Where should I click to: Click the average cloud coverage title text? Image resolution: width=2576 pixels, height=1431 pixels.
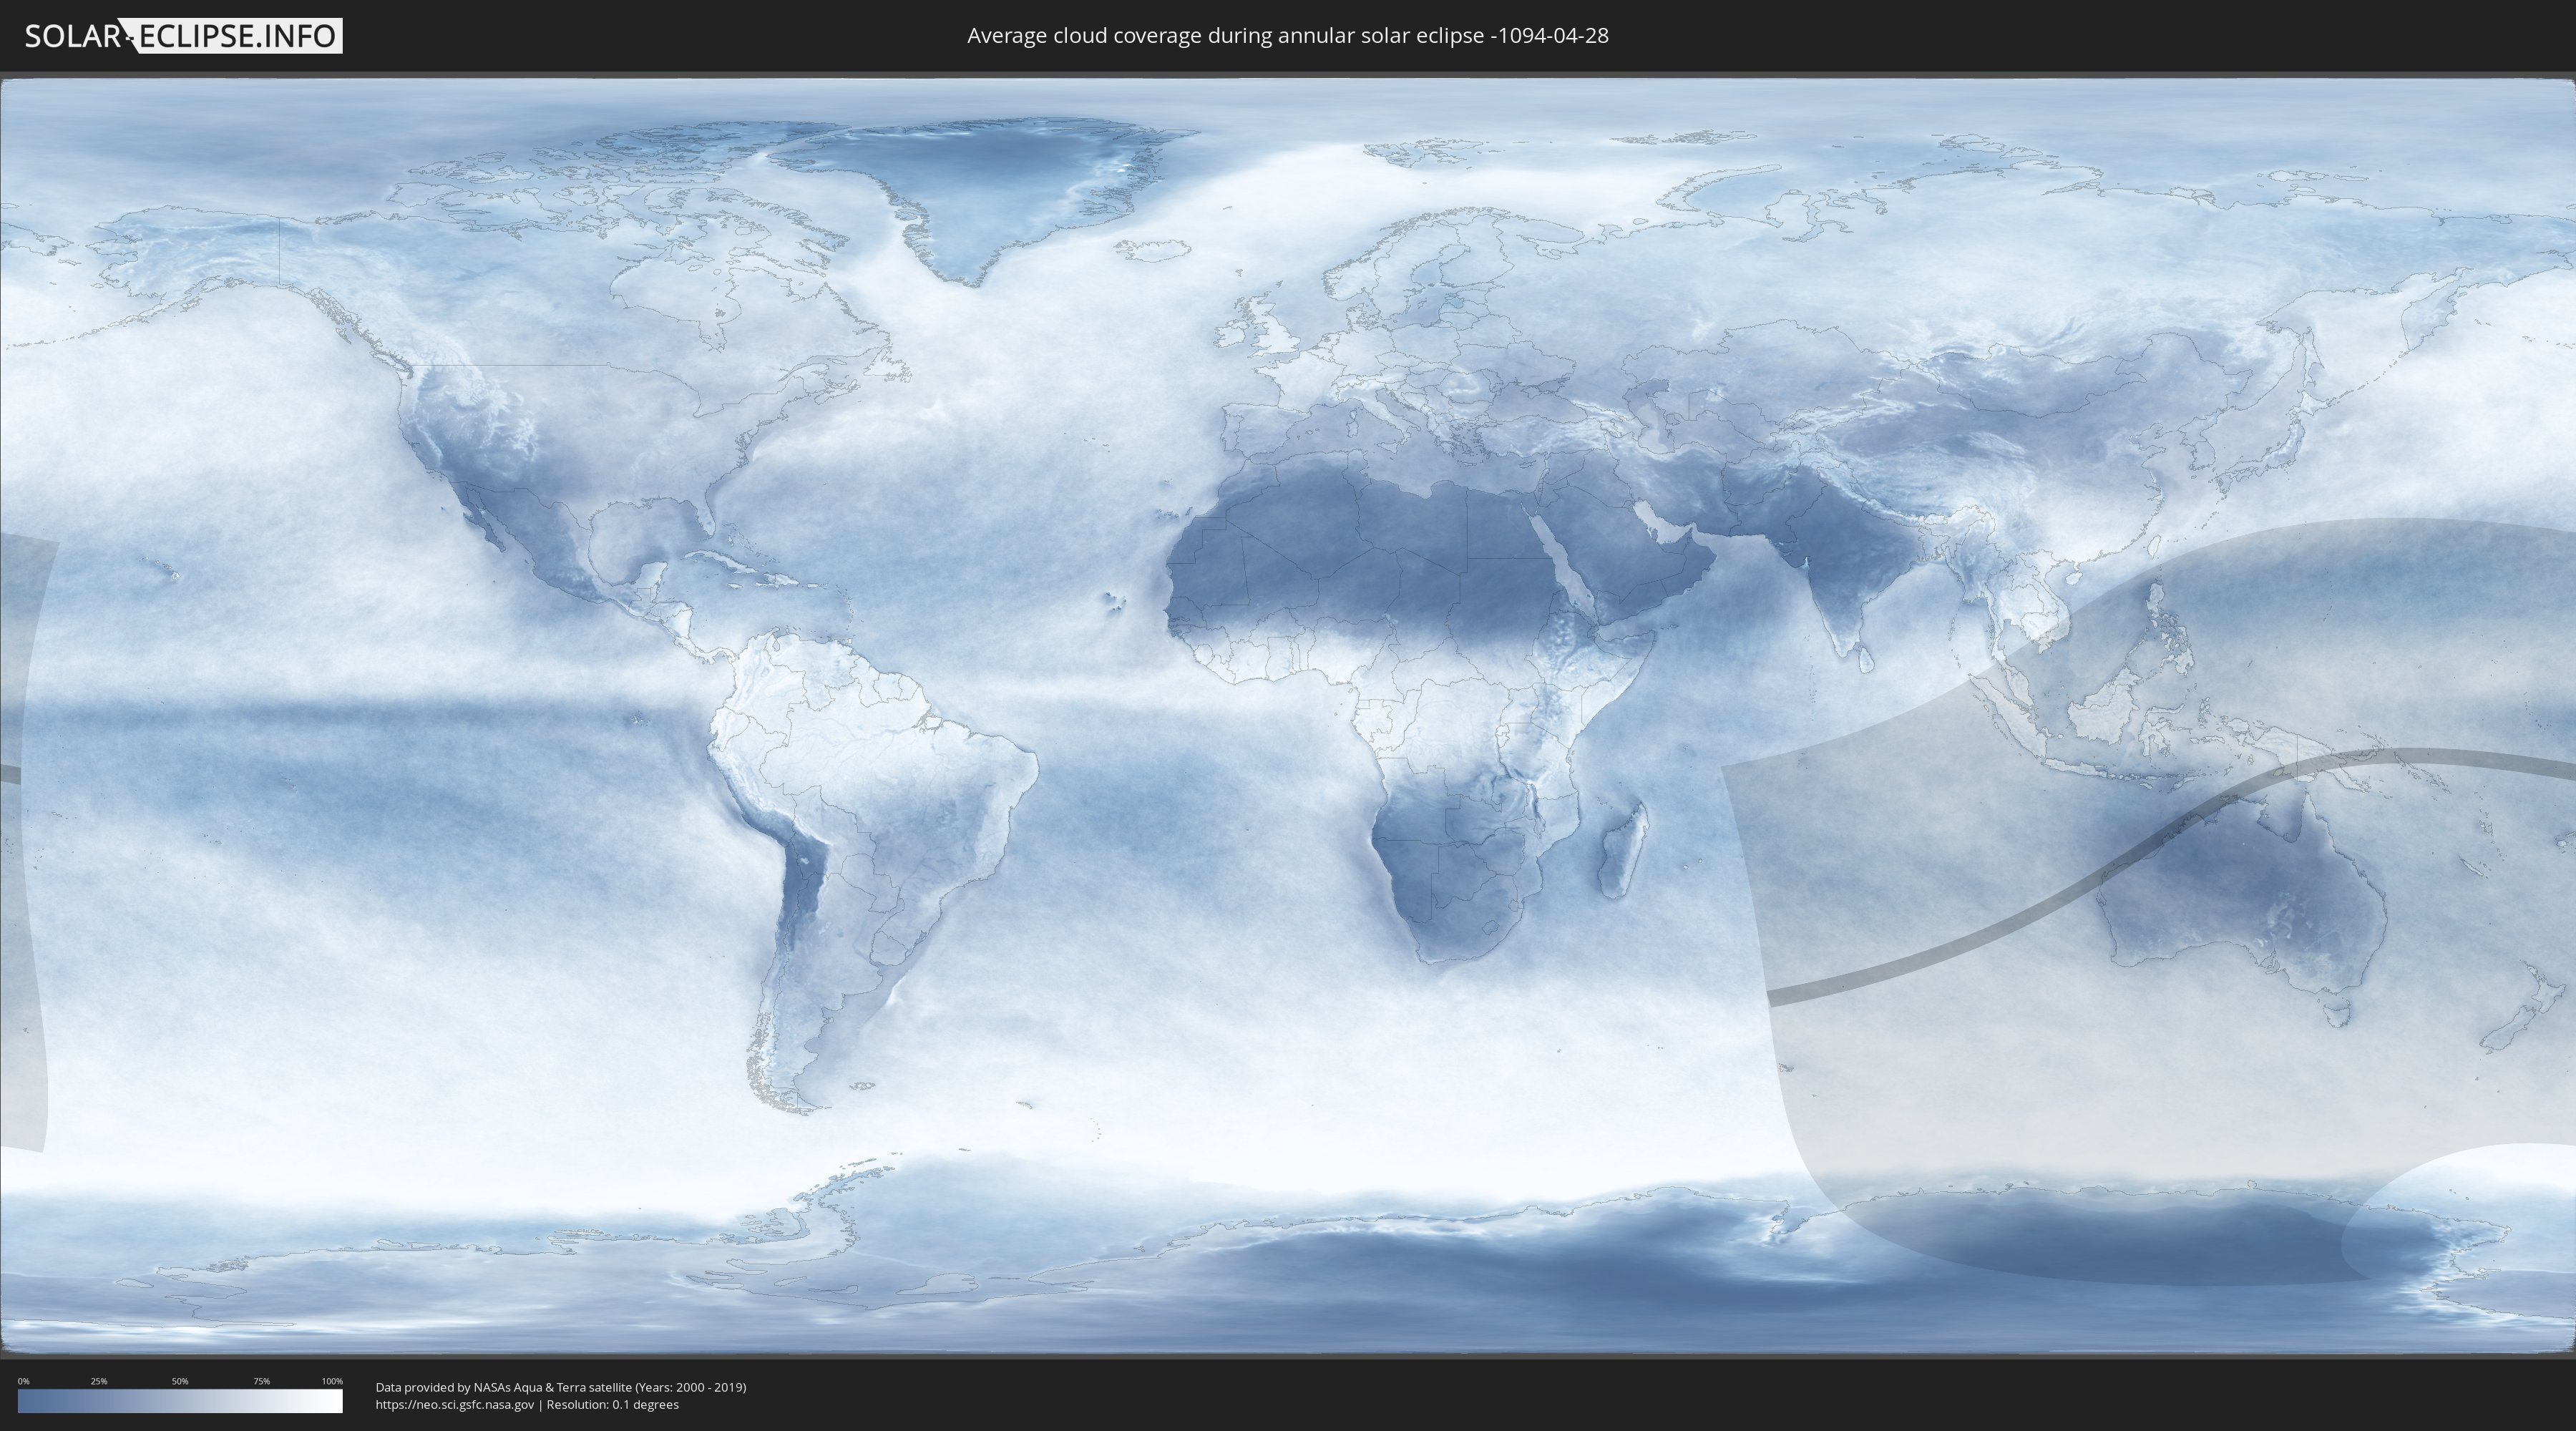pos(1287,36)
